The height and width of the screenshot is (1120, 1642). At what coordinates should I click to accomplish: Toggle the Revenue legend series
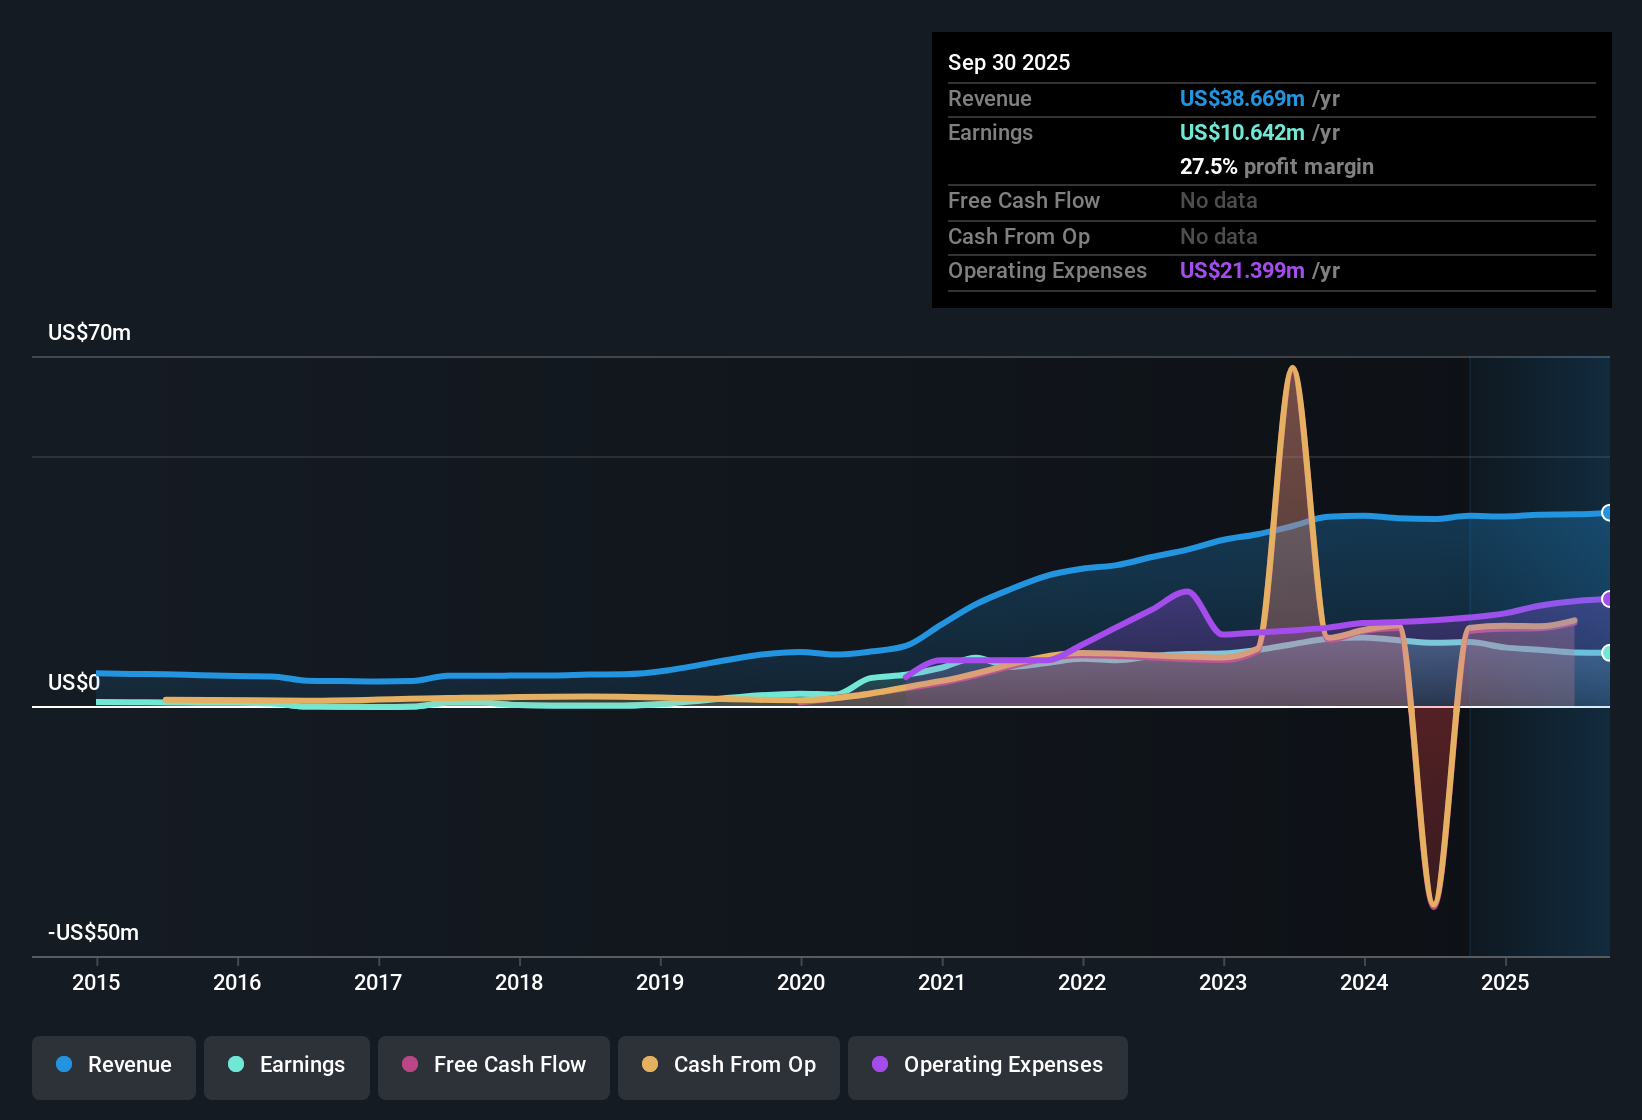point(114,1067)
